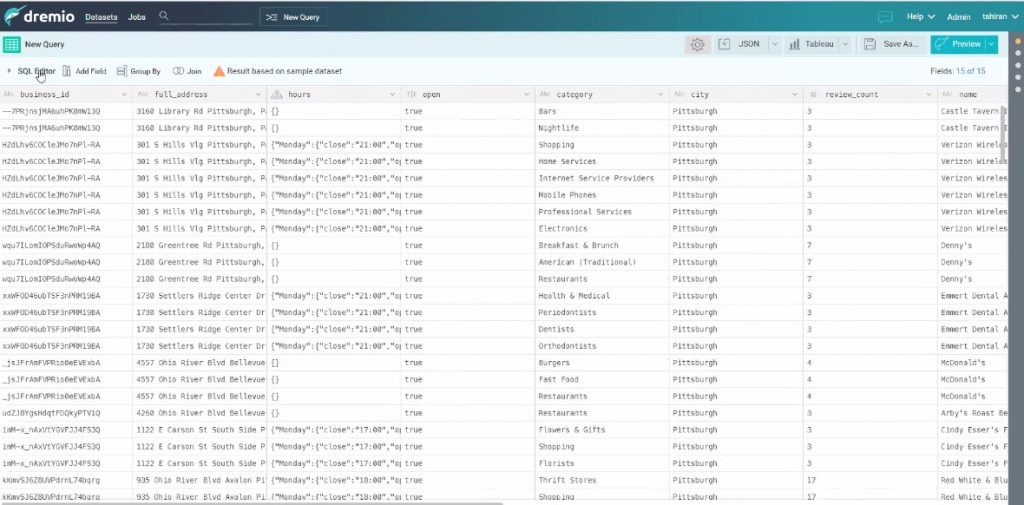The width and height of the screenshot is (1024, 505).
Task: Click the Dremio narwhal logo
Action: 16,16
